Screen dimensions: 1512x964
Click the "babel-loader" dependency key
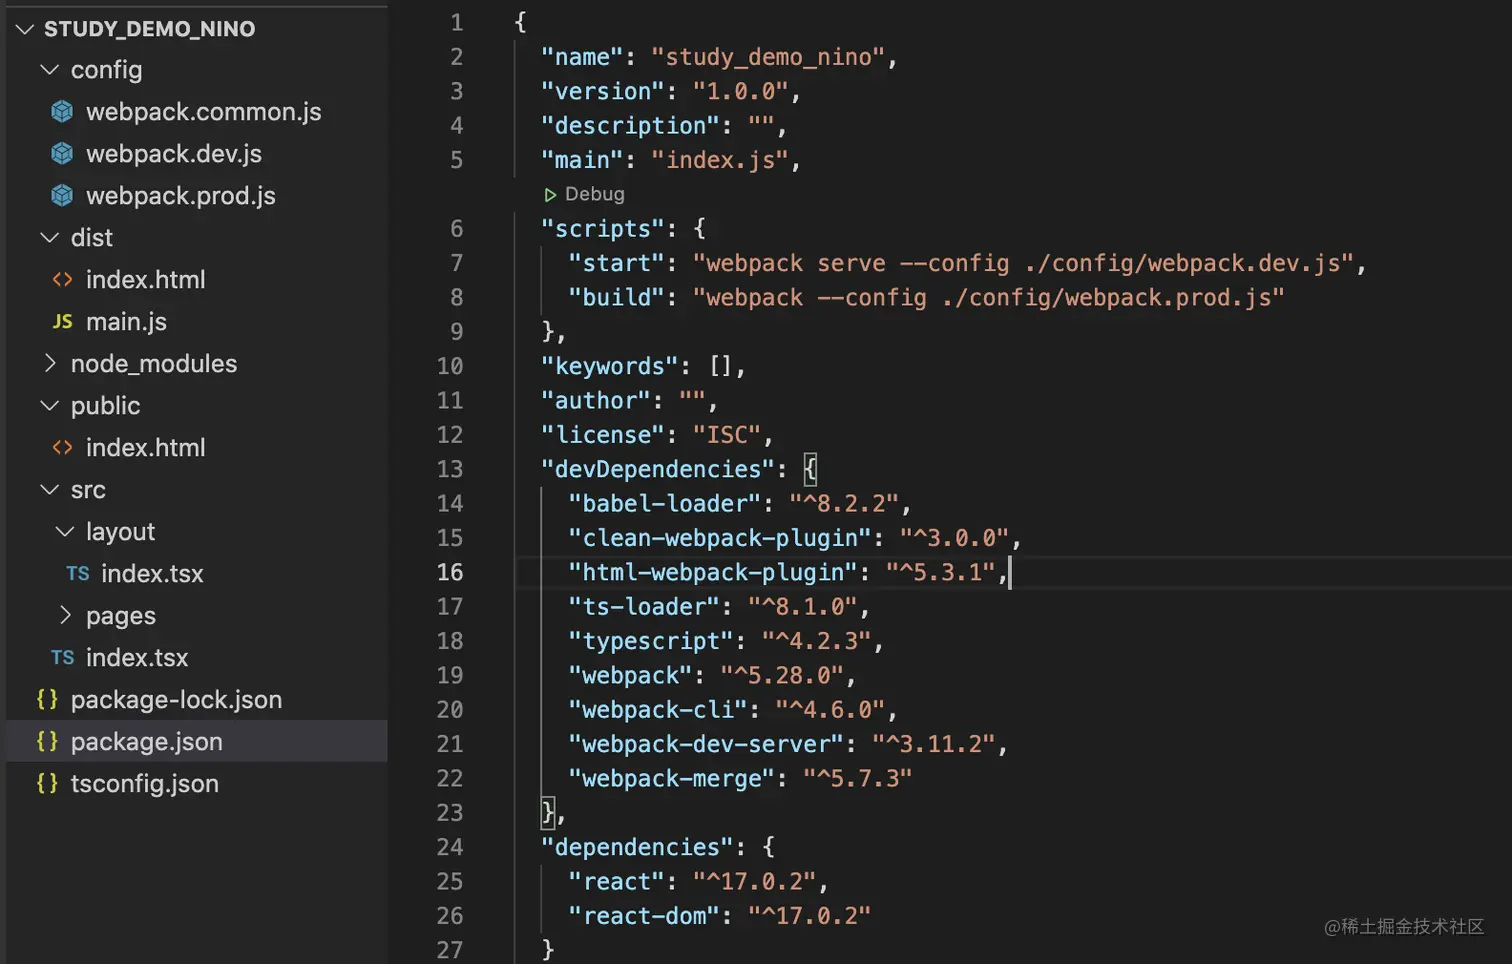pyautogui.click(x=665, y=504)
